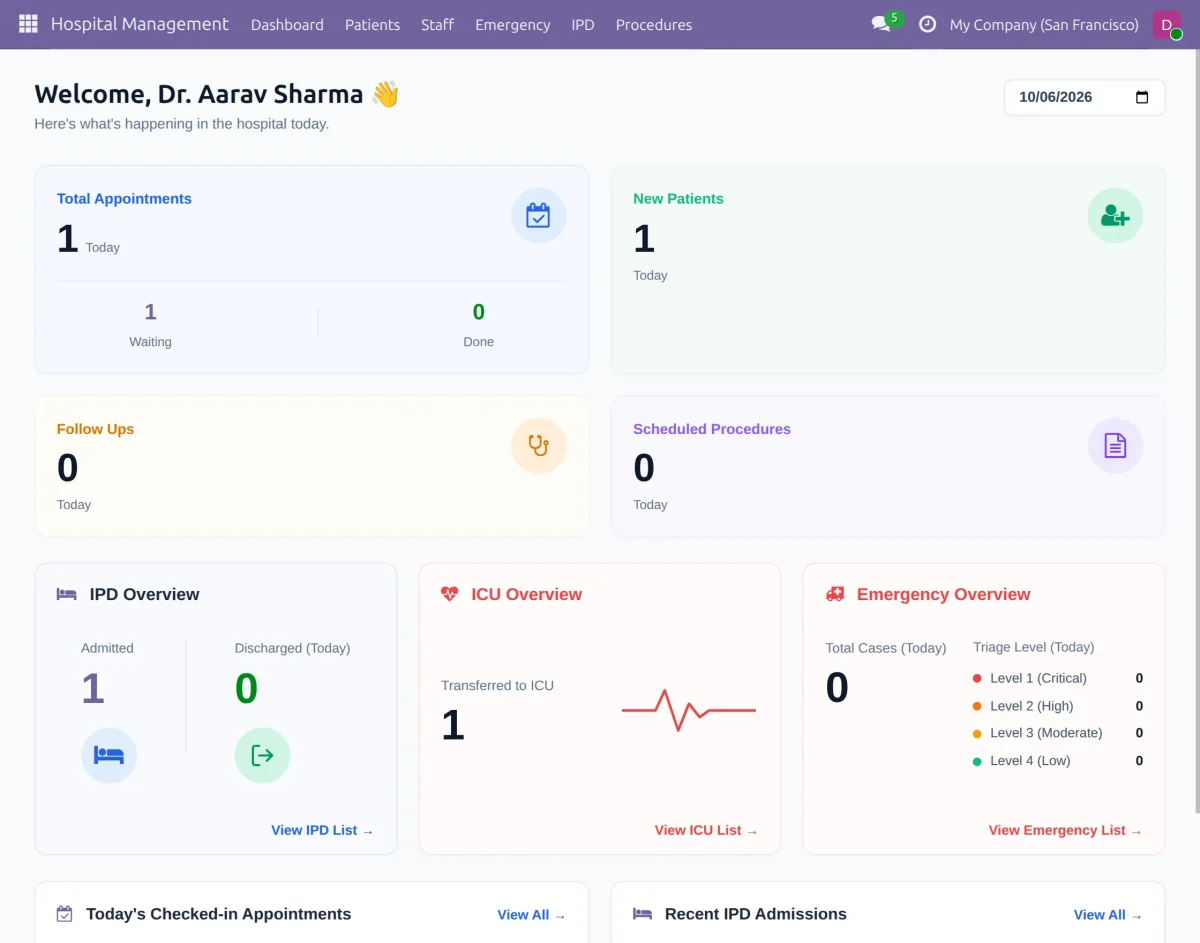This screenshot has width=1200, height=943.
Task: Click View All for checked-in appointments
Action: point(531,915)
